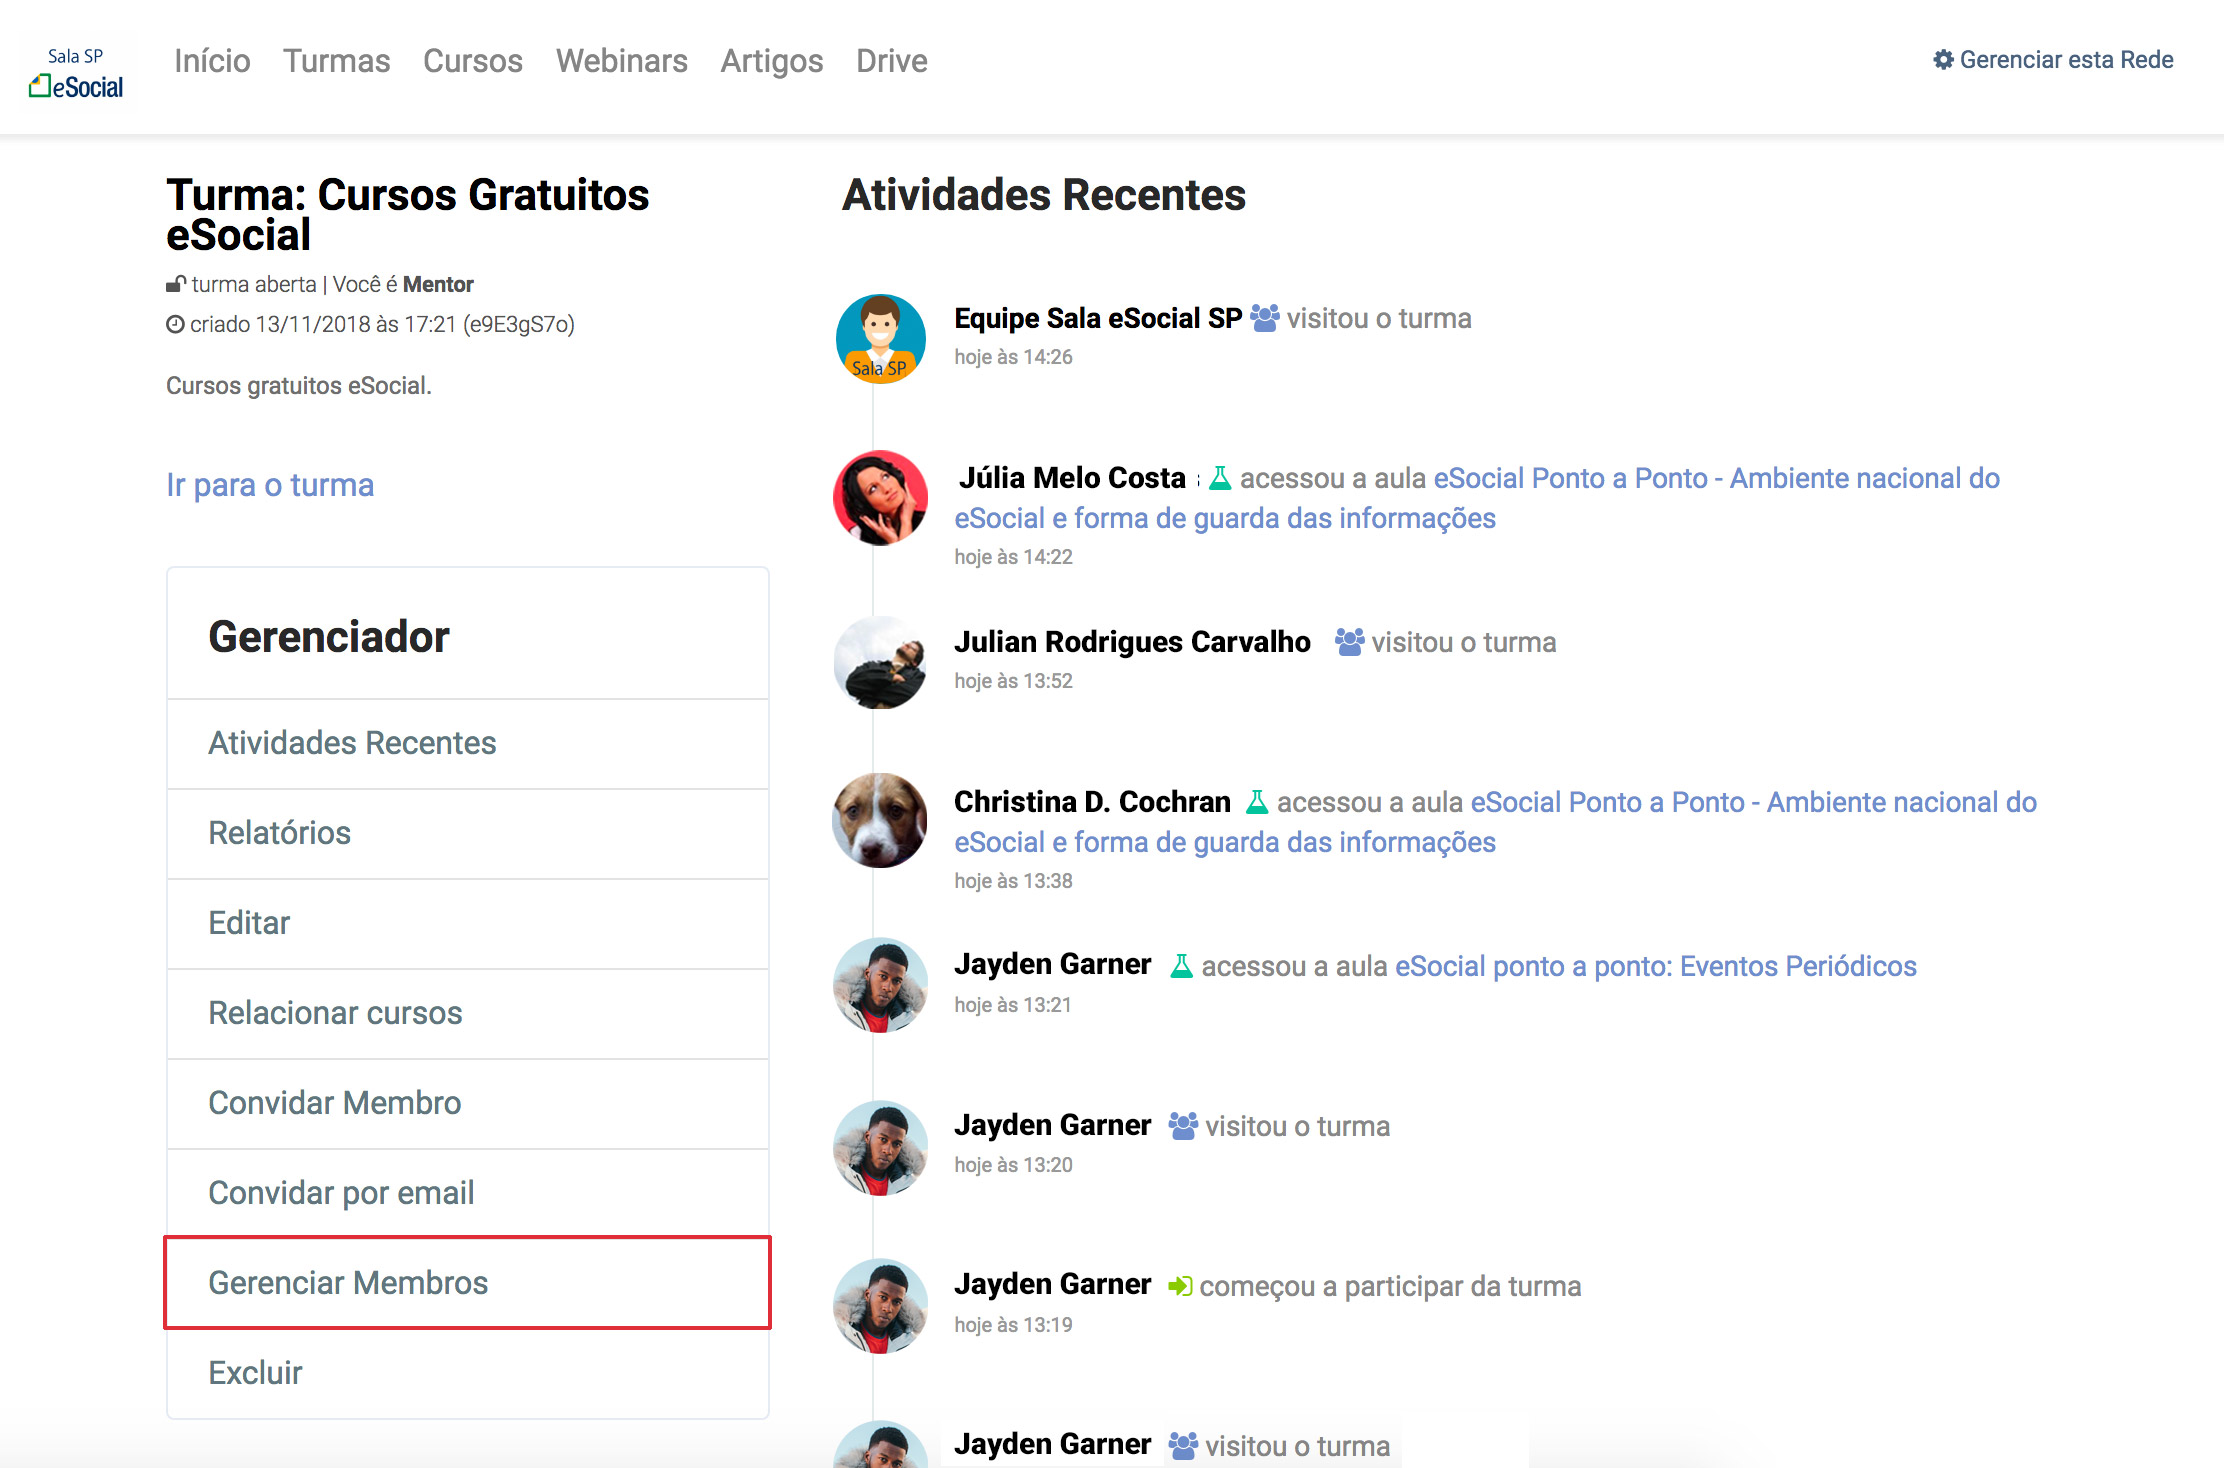Select Excluir in the Gerenciador menu

[255, 1373]
